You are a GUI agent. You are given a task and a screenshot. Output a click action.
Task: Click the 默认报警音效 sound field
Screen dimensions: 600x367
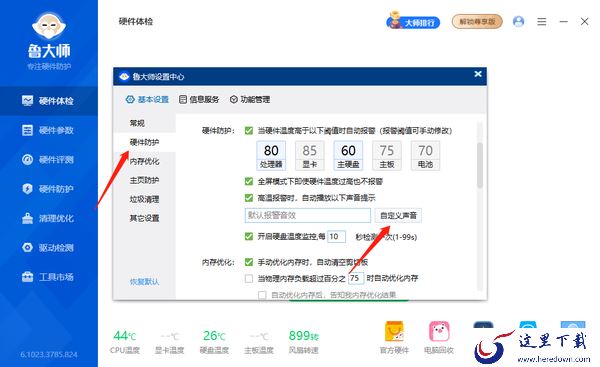pos(308,215)
